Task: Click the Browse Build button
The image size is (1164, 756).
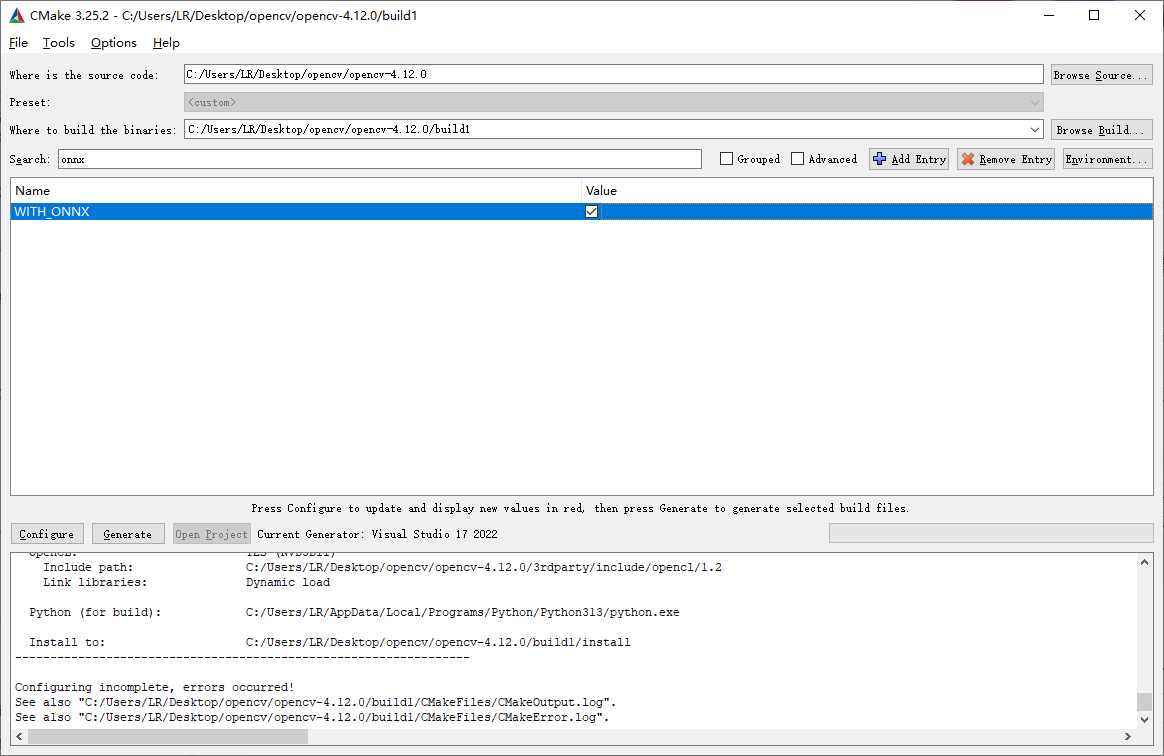Action: pyautogui.click(x=1102, y=129)
